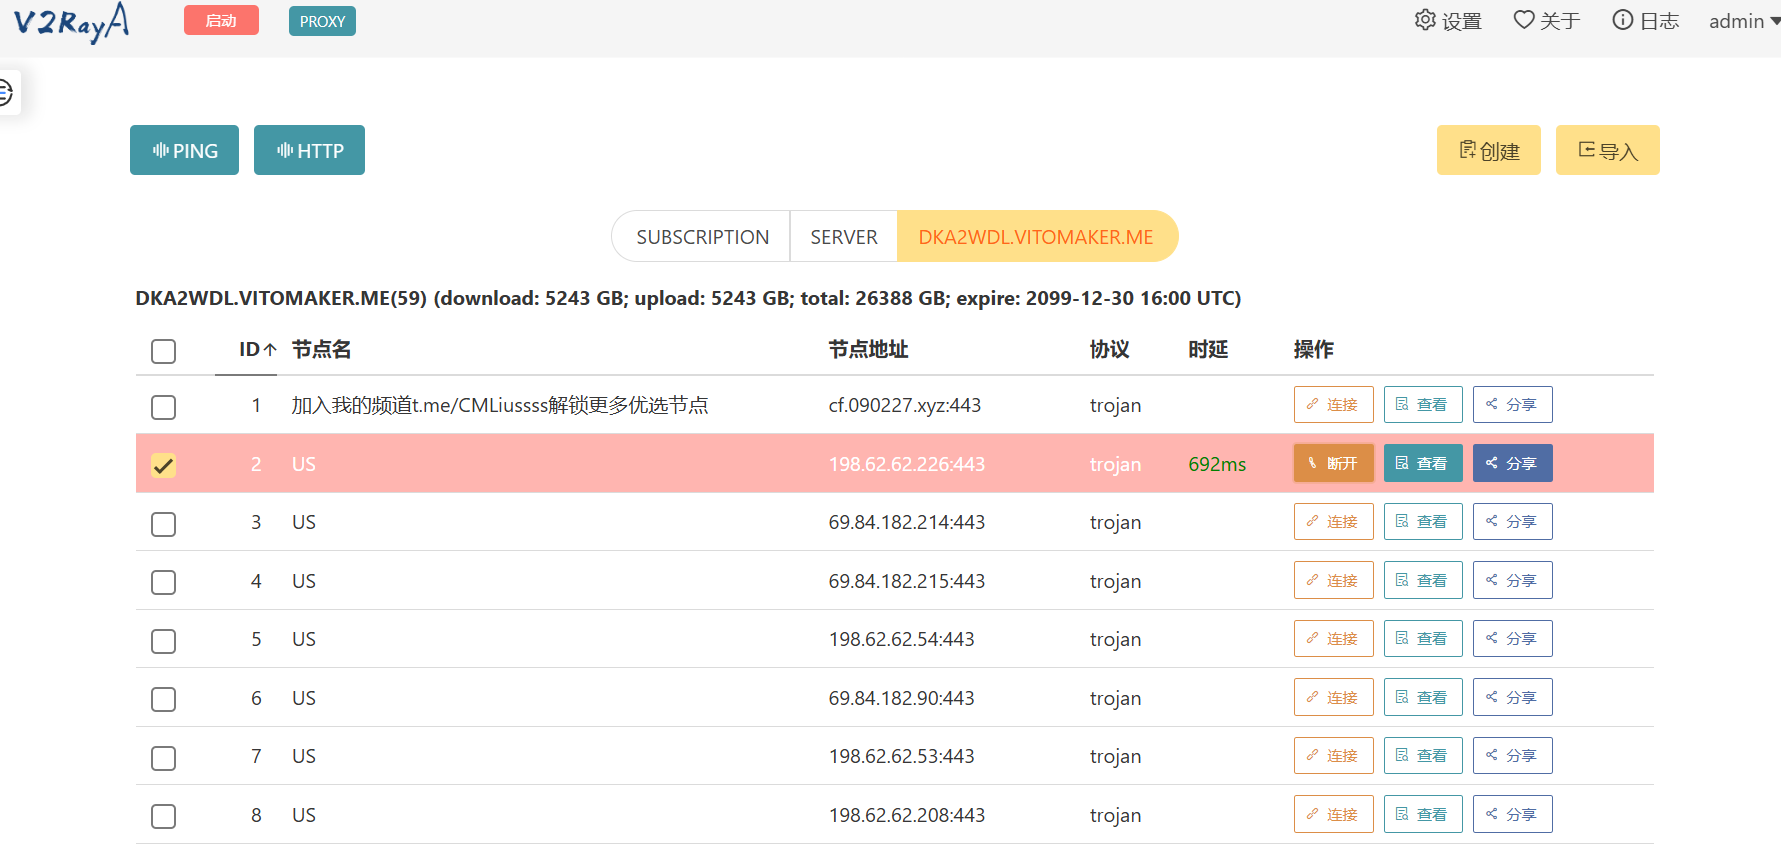View node 2 with 查看 button
This screenshot has height=850, width=1781.
(x=1422, y=463)
